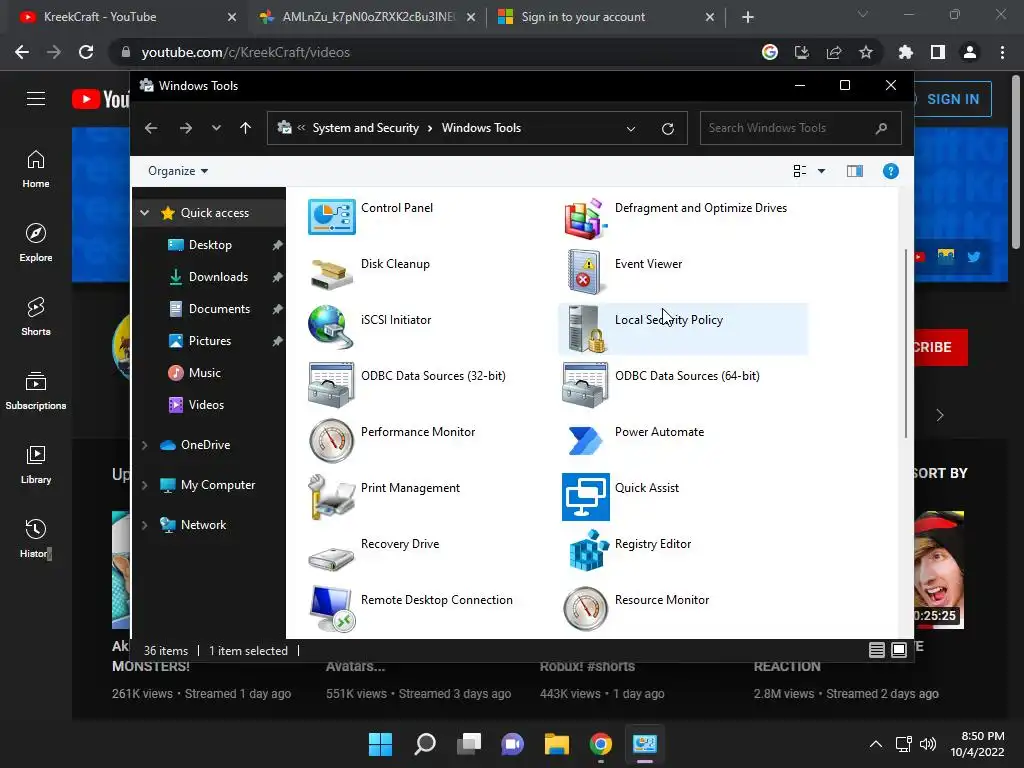Open the Registry Editor cube icon
Screen dimensions: 1024x768
click(588, 551)
